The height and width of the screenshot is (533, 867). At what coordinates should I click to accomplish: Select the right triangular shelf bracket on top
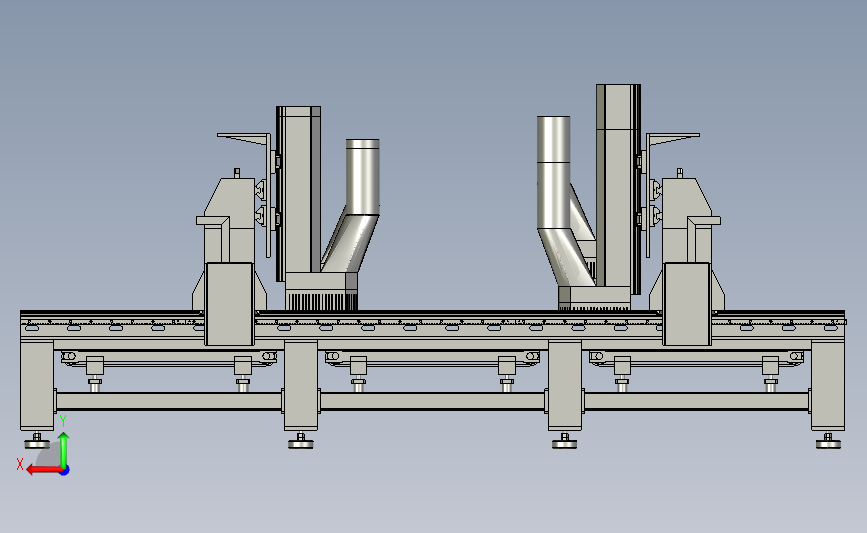tap(673, 139)
